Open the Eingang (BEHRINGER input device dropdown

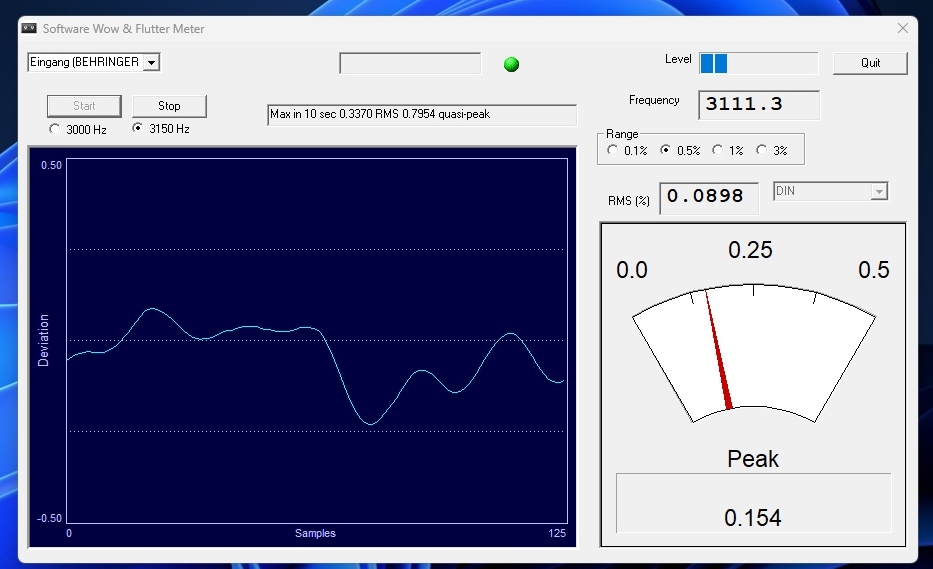pyautogui.click(x=152, y=62)
